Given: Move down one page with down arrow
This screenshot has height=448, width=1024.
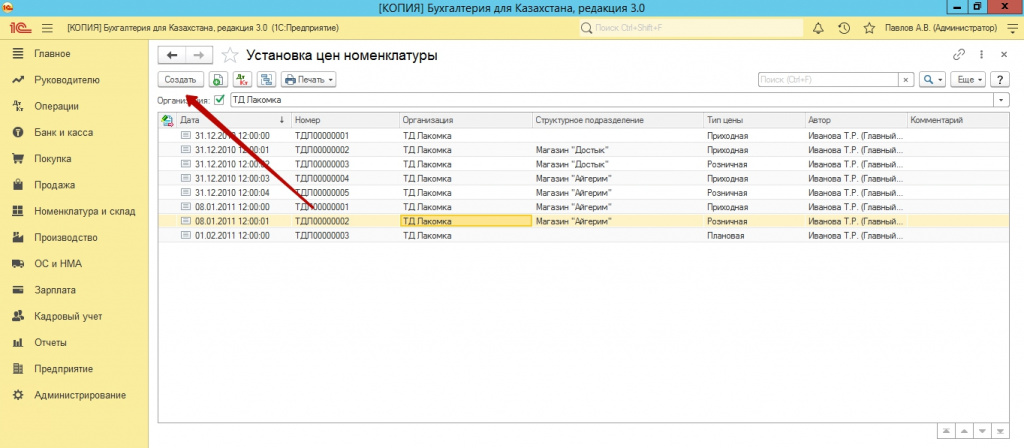Looking at the screenshot, I should click(982, 432).
